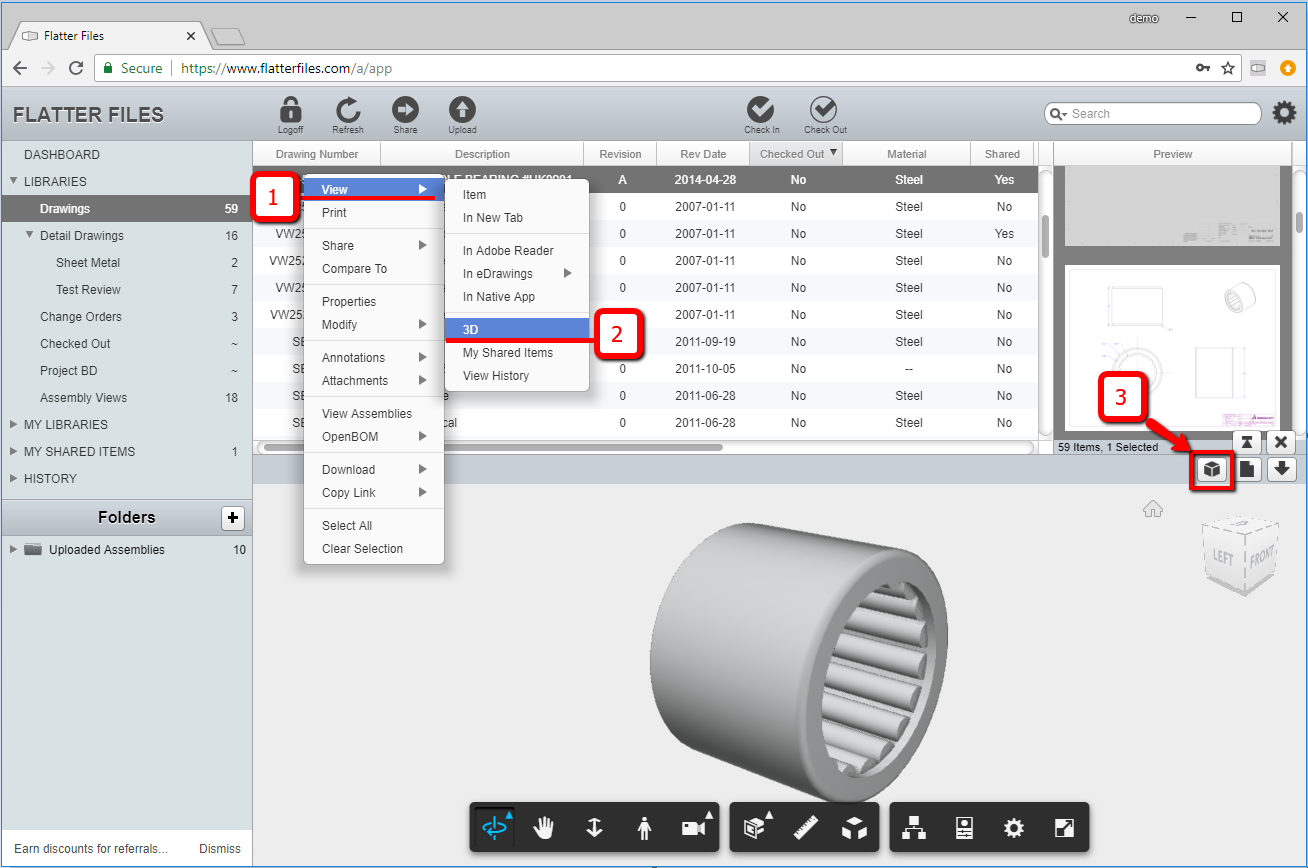Close the viewer panel with X button
This screenshot has width=1308, height=868.
pyautogui.click(x=1282, y=441)
